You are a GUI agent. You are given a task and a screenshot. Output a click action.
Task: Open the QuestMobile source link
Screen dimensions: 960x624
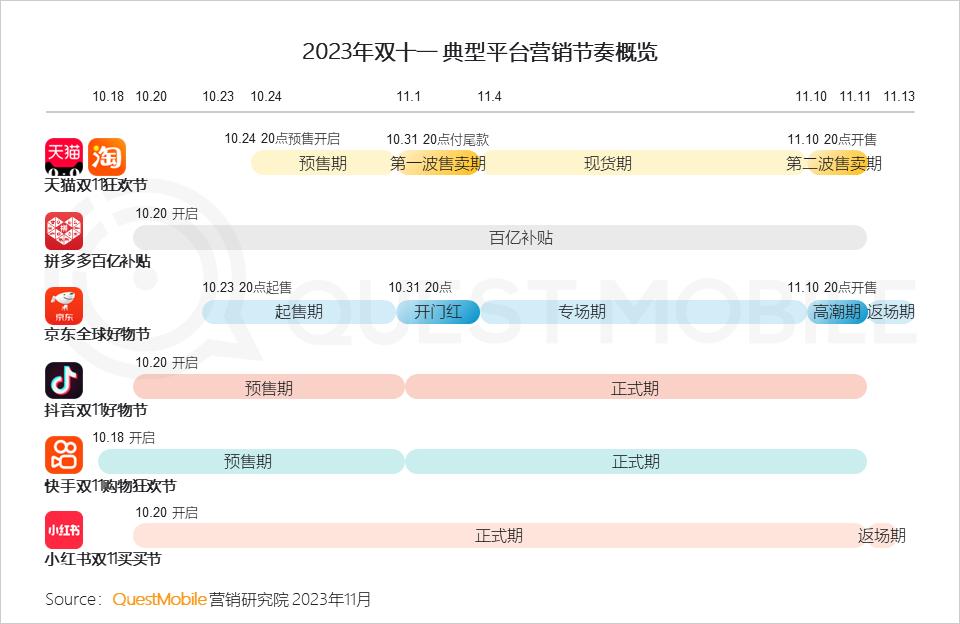coord(159,599)
